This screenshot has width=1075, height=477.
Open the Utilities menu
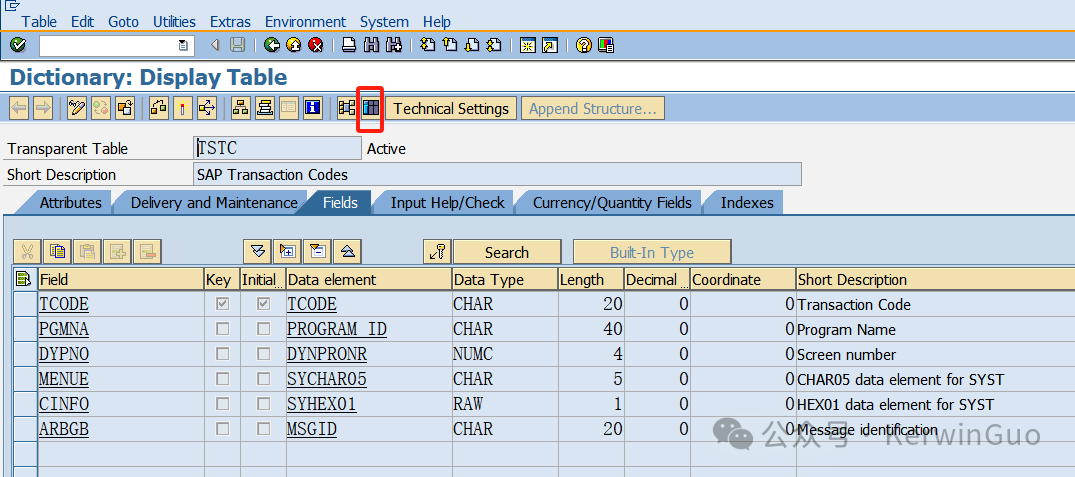[174, 21]
